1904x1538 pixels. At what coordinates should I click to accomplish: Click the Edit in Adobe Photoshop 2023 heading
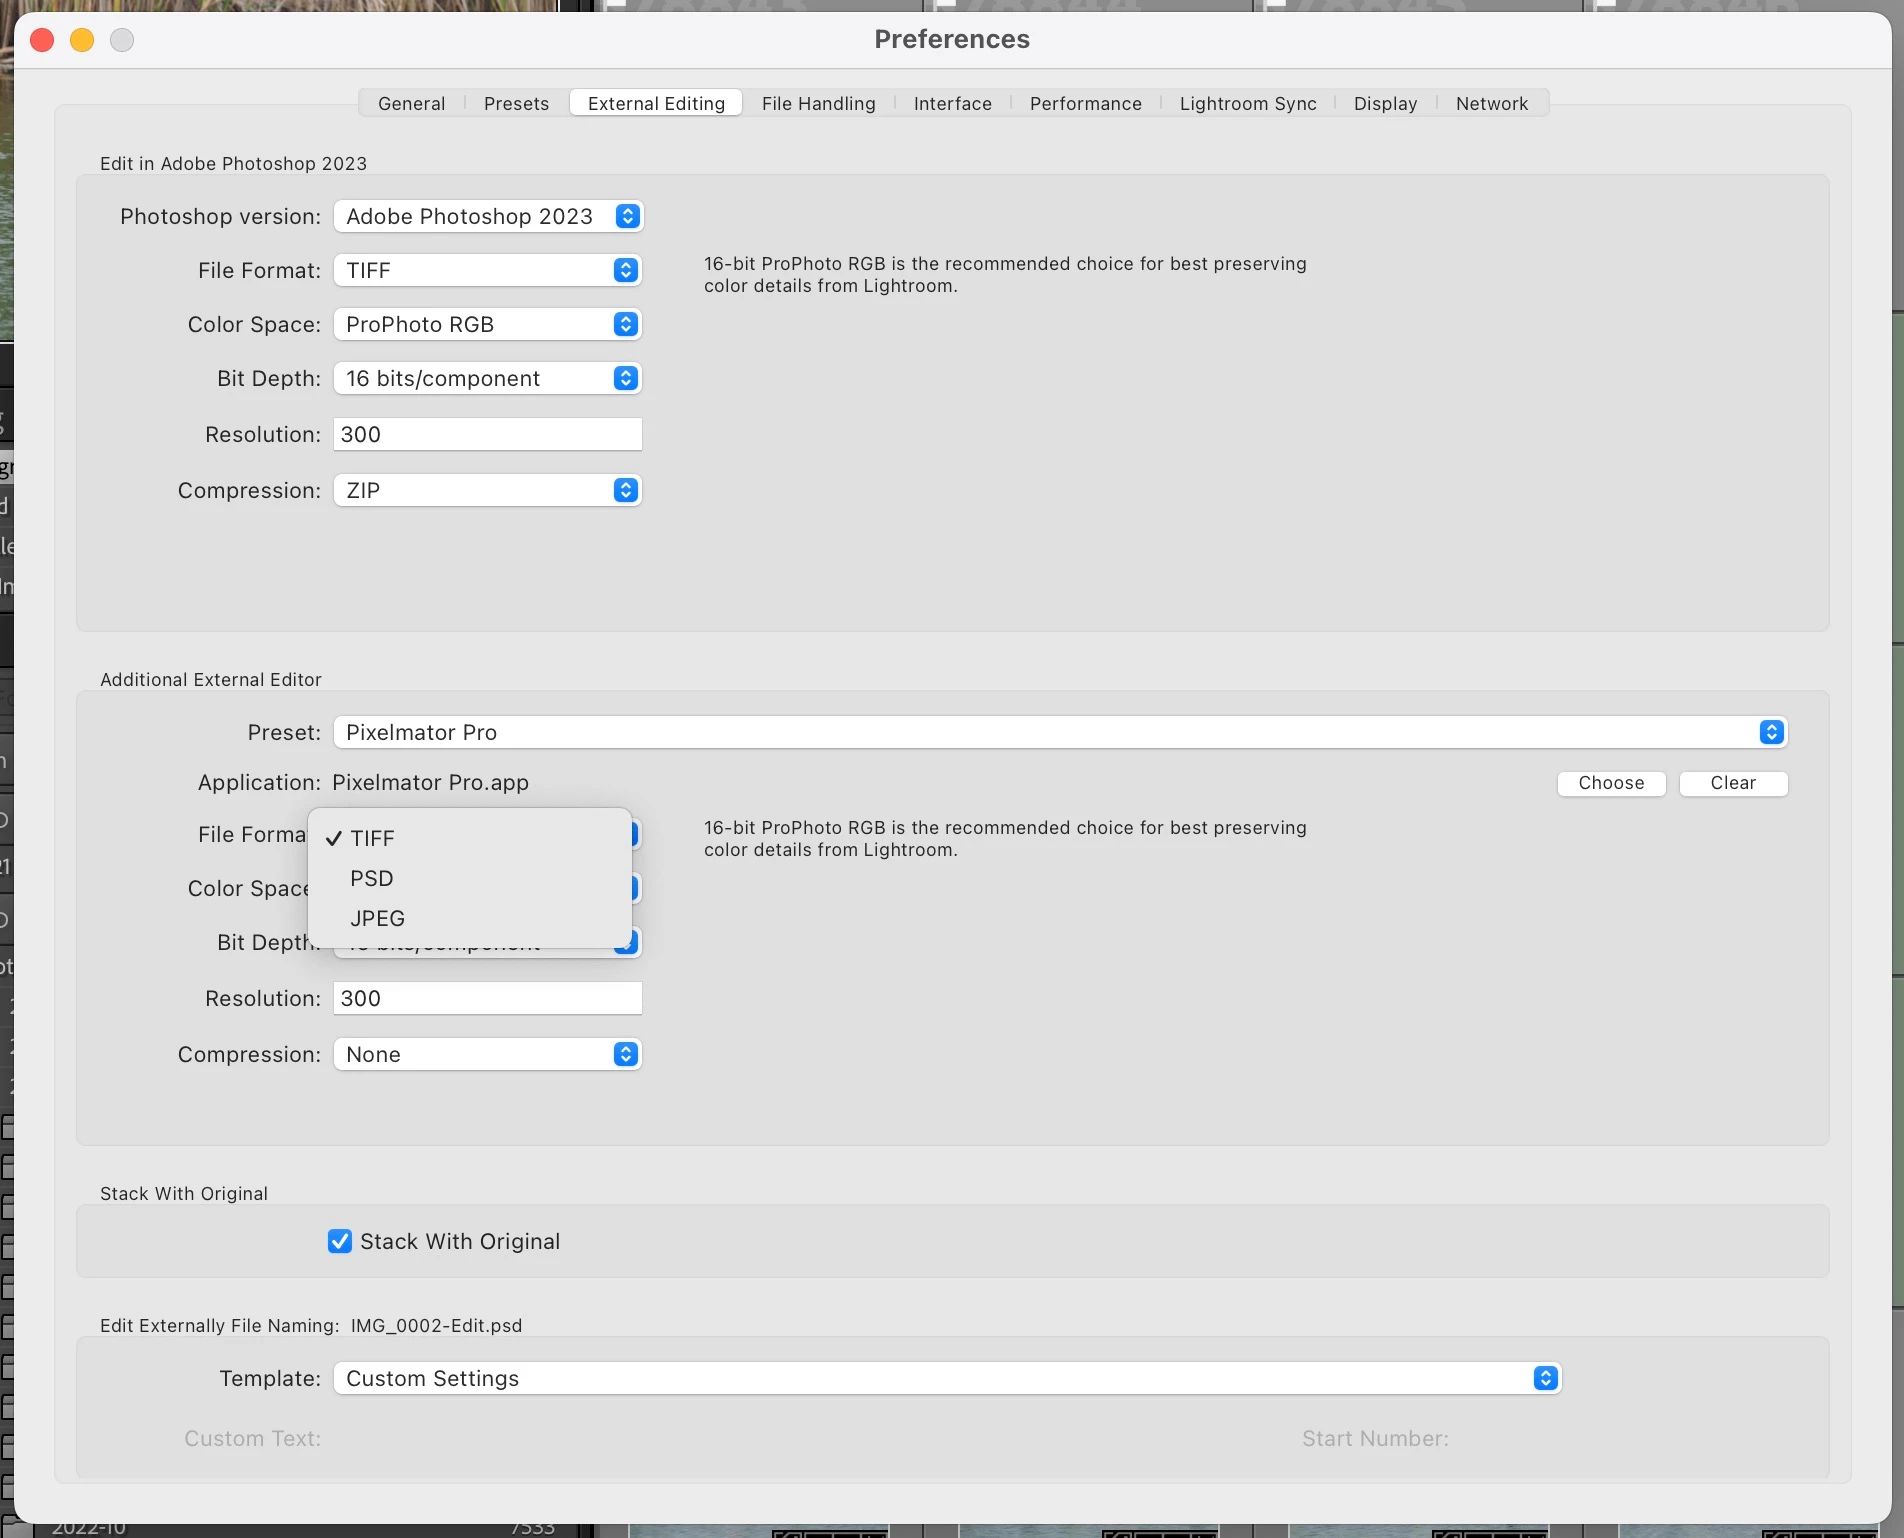point(233,163)
